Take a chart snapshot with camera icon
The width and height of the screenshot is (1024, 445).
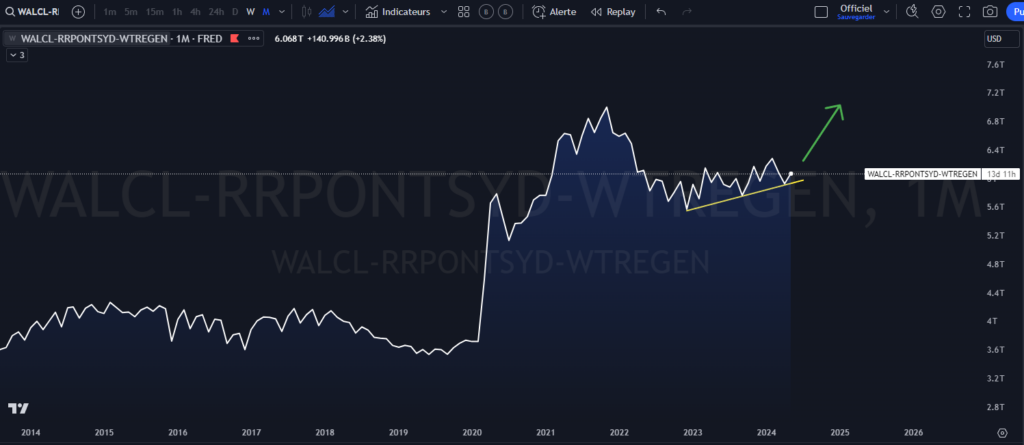pyautogui.click(x=990, y=12)
